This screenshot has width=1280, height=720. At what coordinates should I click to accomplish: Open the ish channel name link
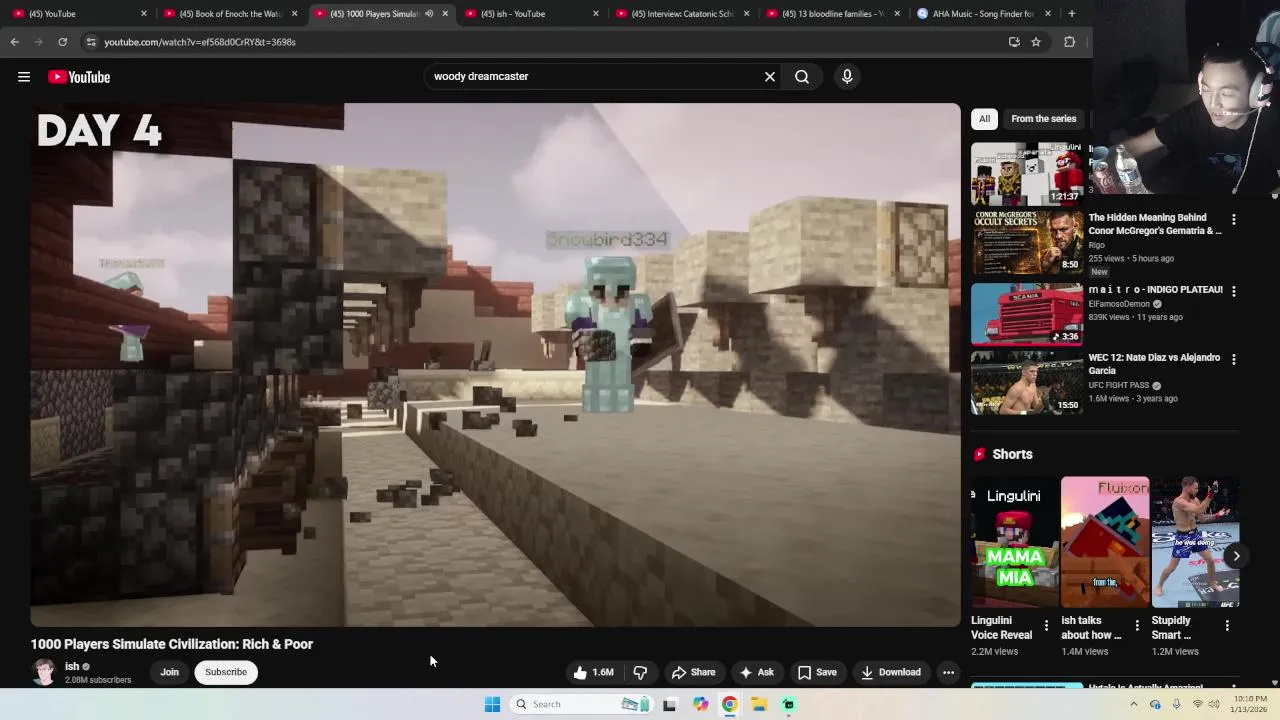coord(72,666)
